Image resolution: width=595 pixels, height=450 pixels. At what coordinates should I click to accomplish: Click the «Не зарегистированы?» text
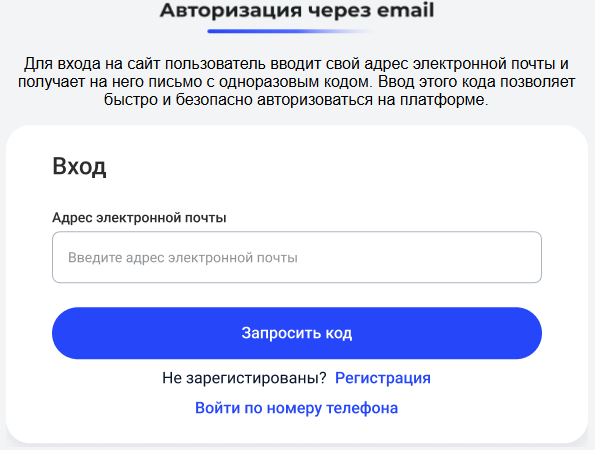coord(244,378)
